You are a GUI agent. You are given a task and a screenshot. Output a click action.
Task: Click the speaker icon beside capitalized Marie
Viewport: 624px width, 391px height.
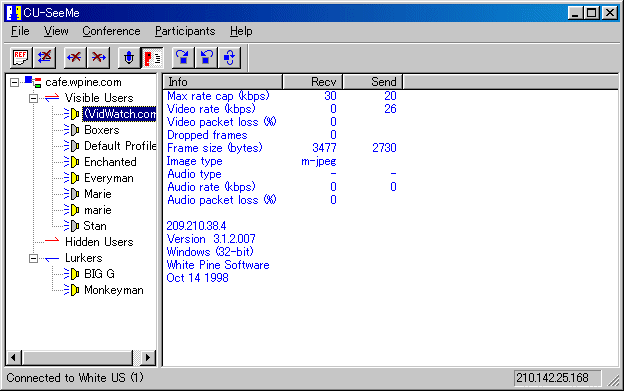click(72, 194)
